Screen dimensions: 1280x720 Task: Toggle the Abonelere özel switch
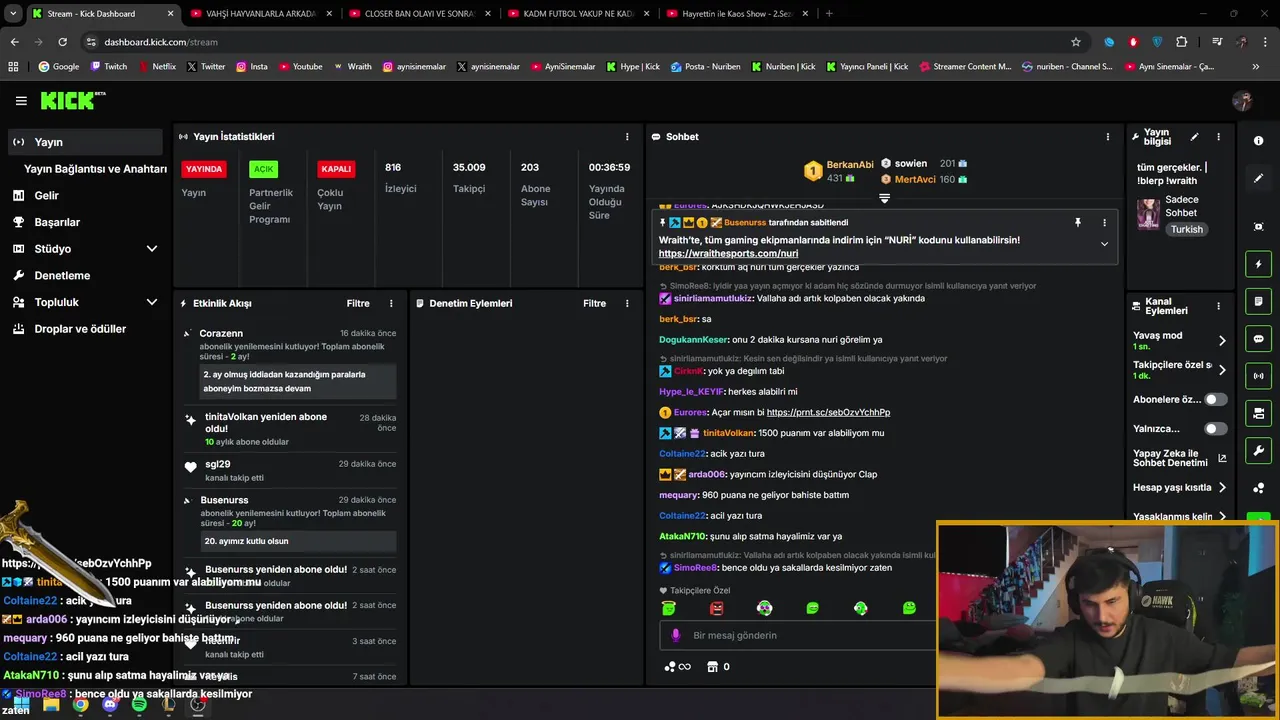pyautogui.click(x=1215, y=399)
